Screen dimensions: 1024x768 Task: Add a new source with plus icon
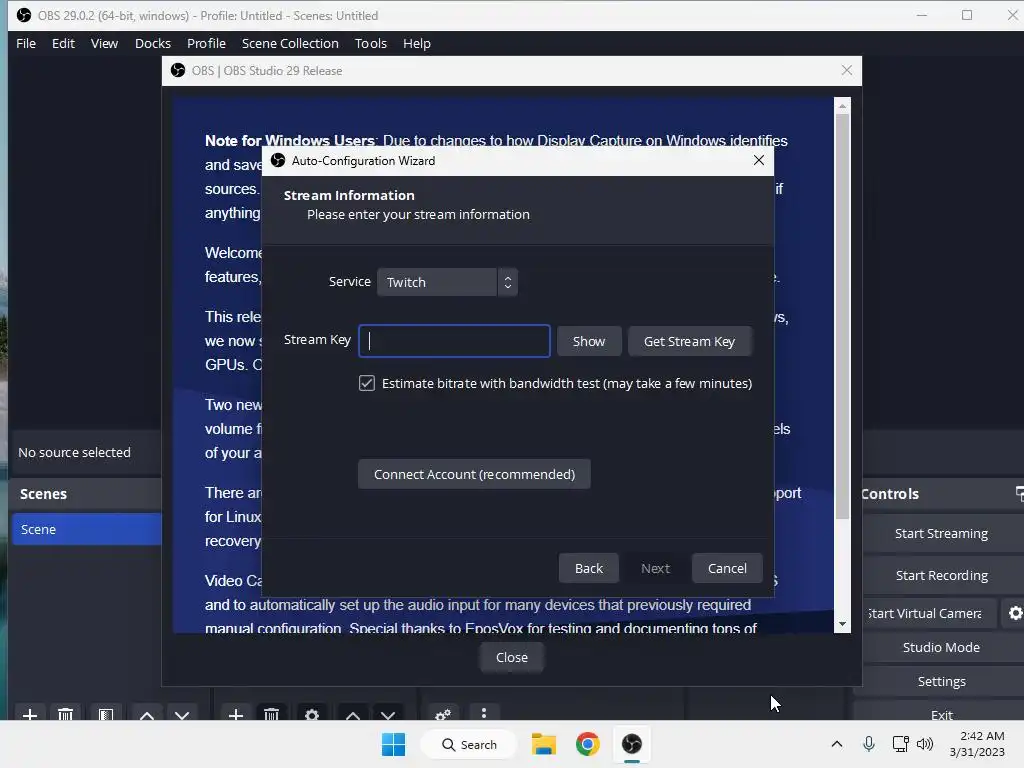coord(236,714)
